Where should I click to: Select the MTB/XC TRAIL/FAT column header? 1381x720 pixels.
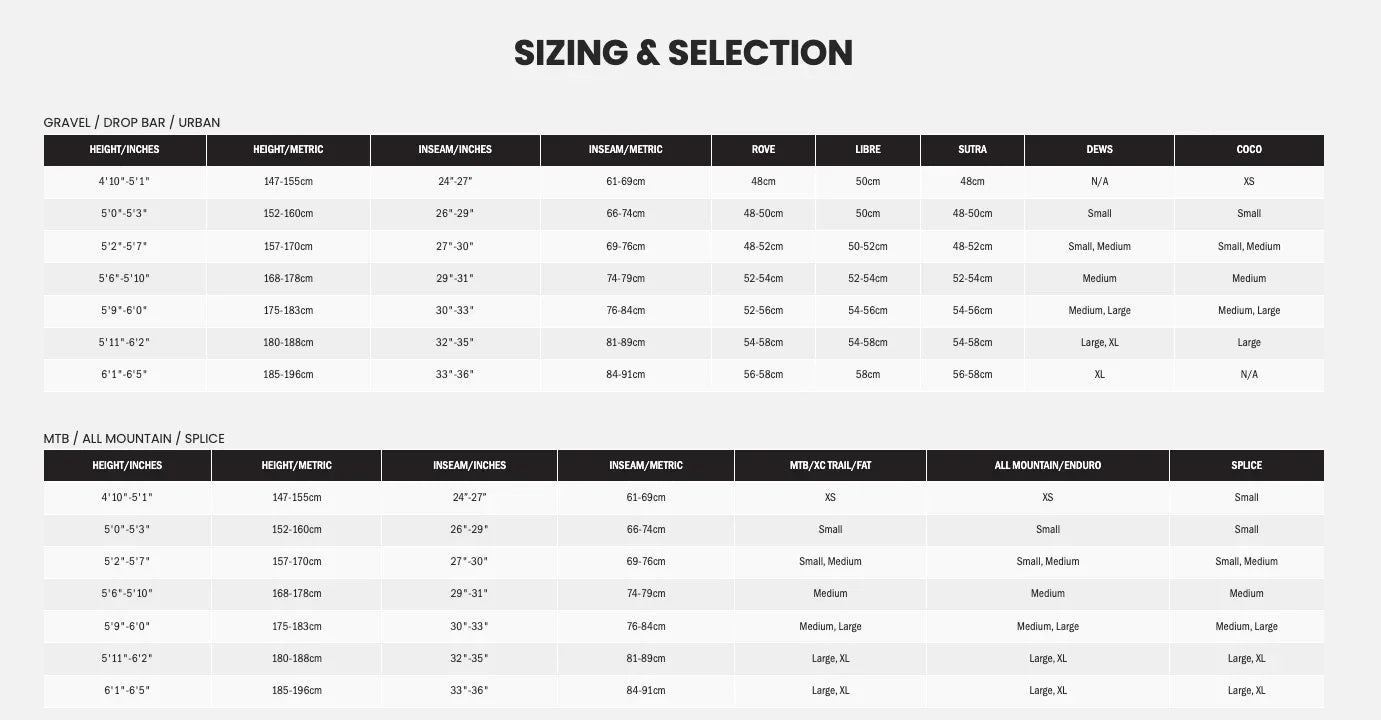(830, 466)
